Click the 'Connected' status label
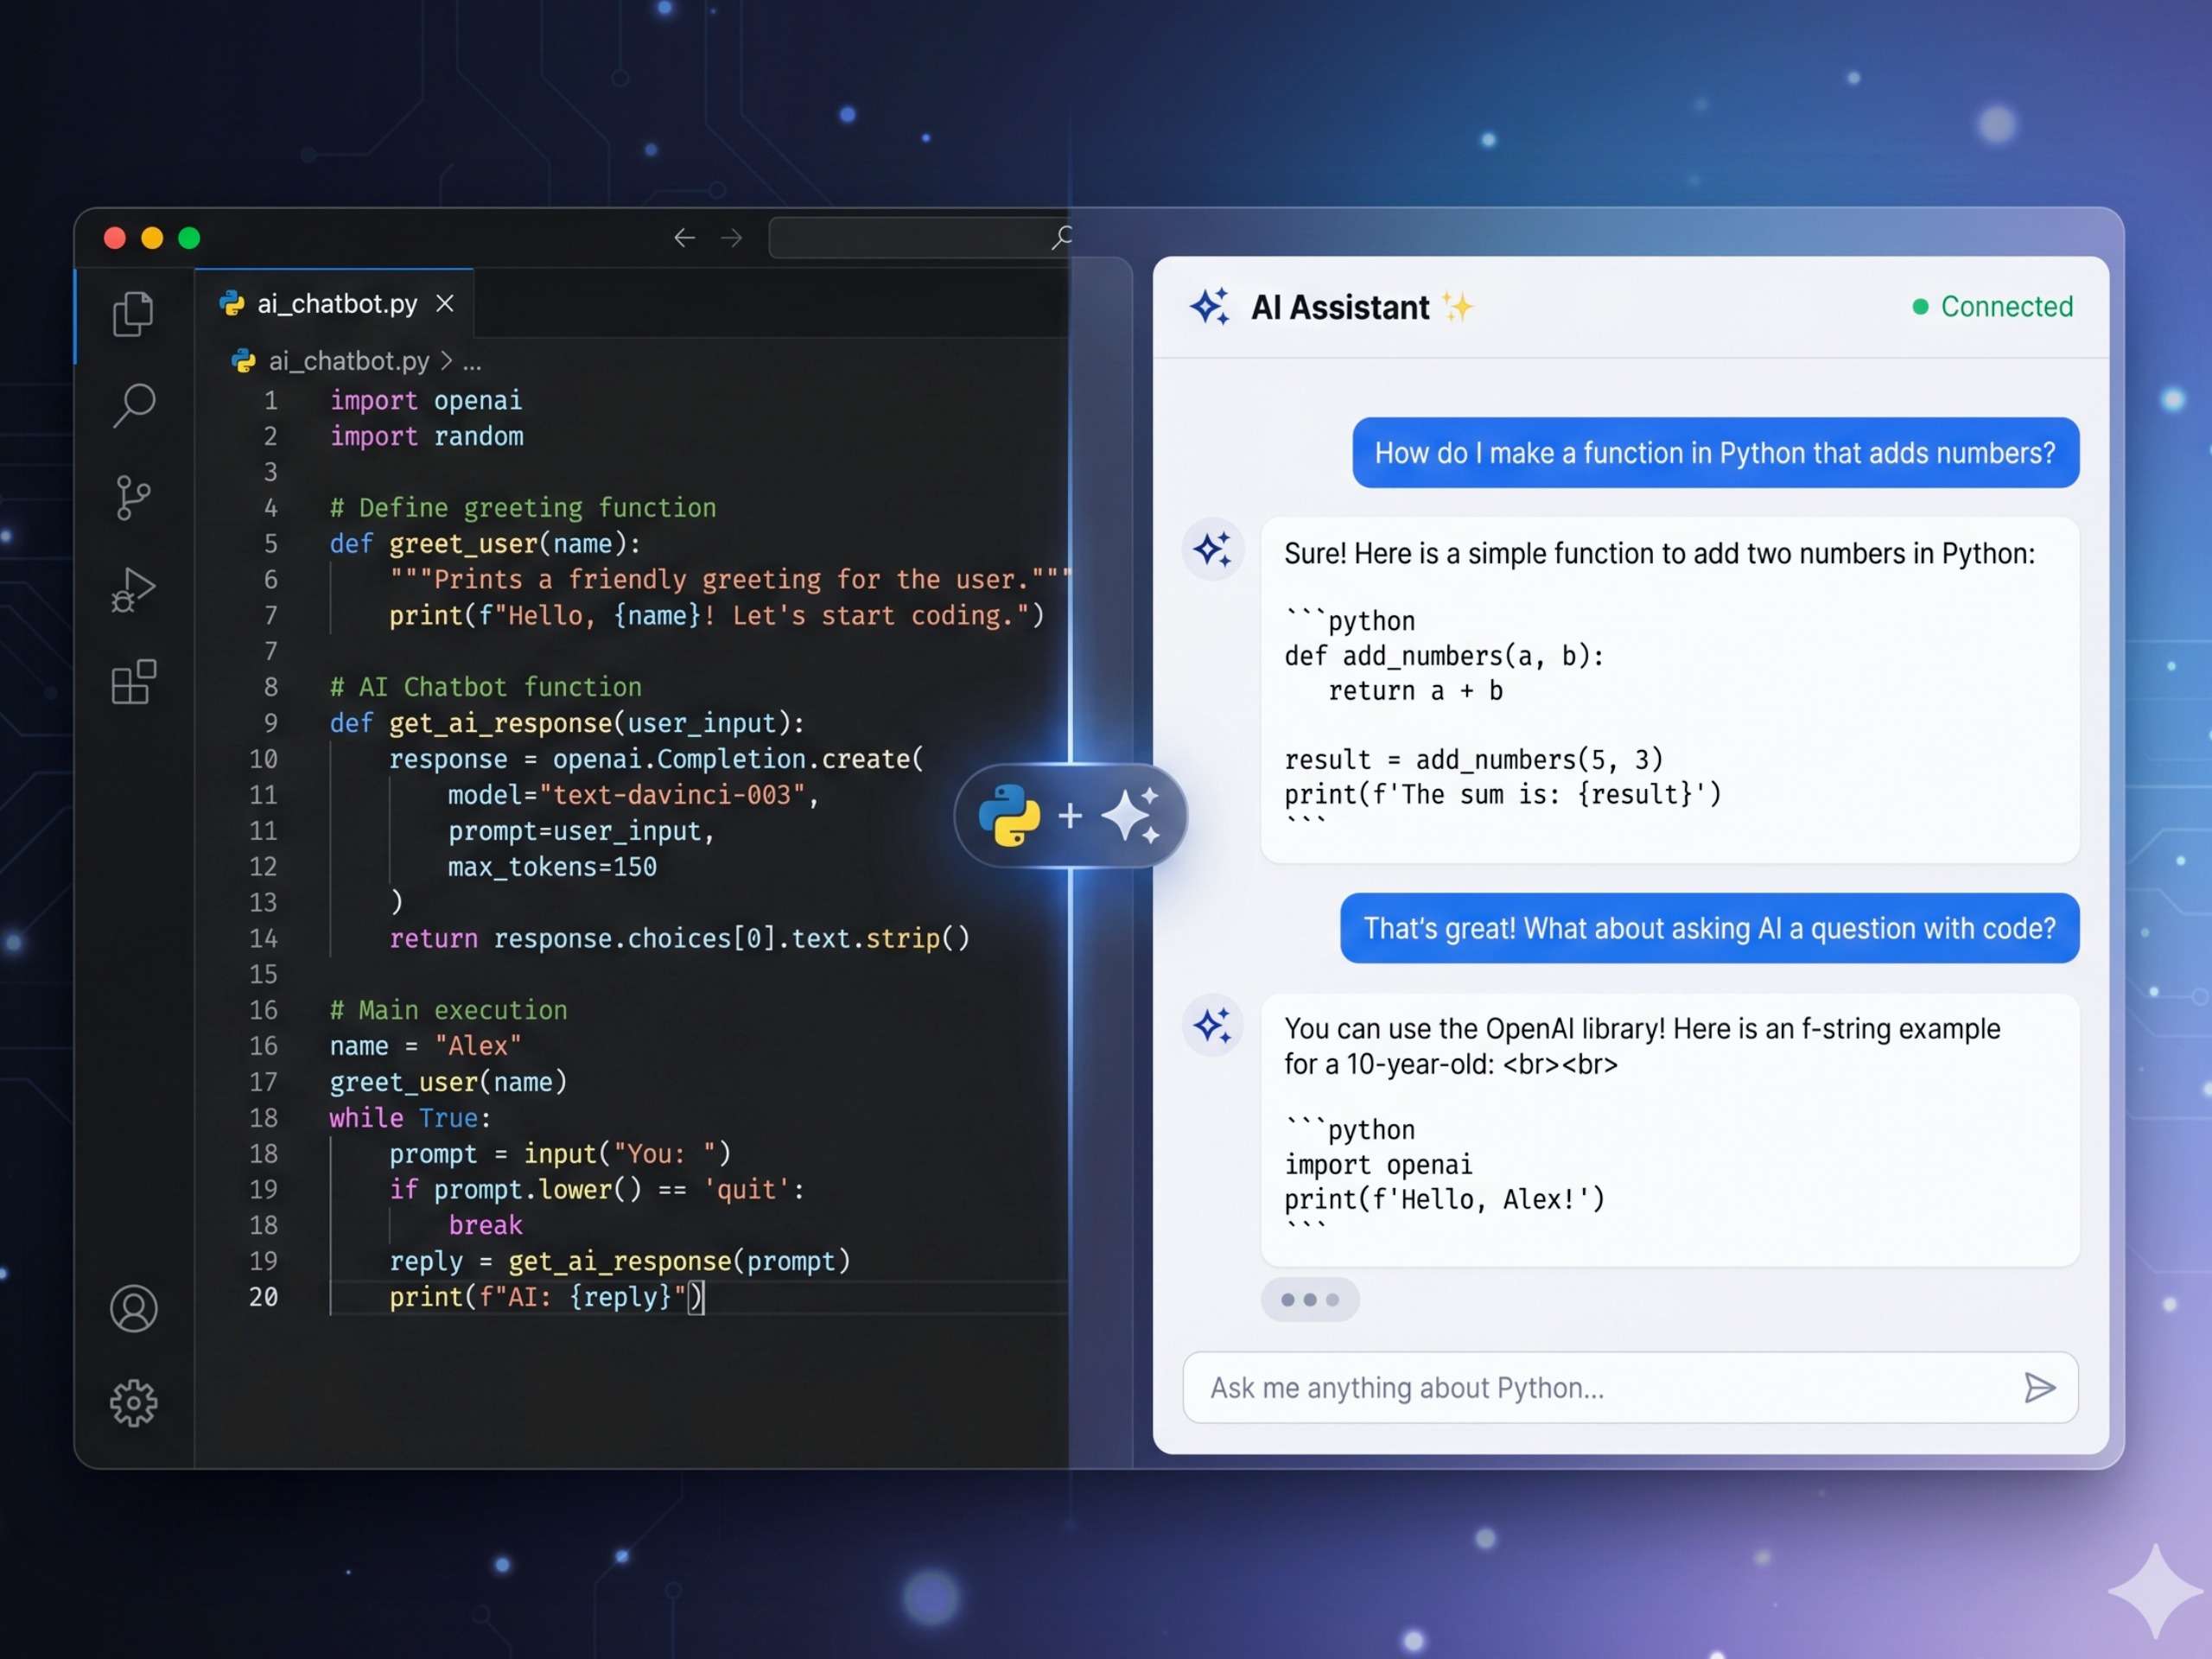This screenshot has height=1659, width=2212. tap(2007, 307)
